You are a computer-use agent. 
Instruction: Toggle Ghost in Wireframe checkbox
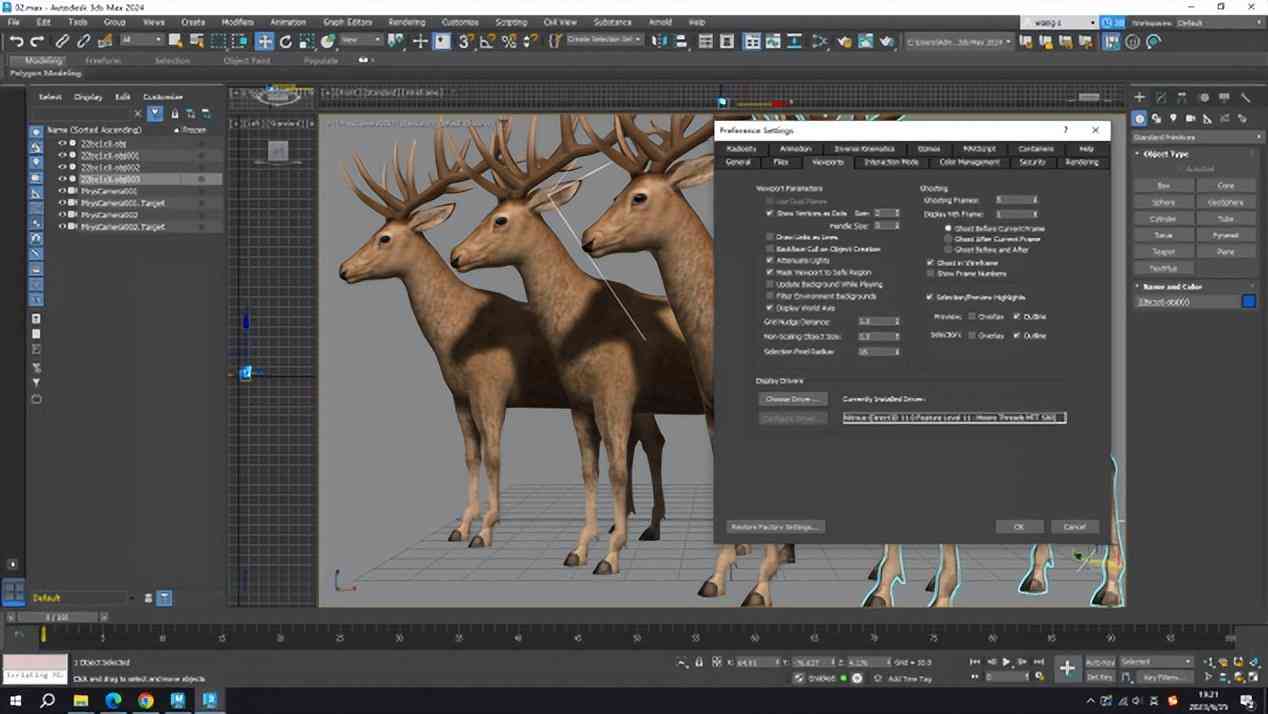click(930, 263)
